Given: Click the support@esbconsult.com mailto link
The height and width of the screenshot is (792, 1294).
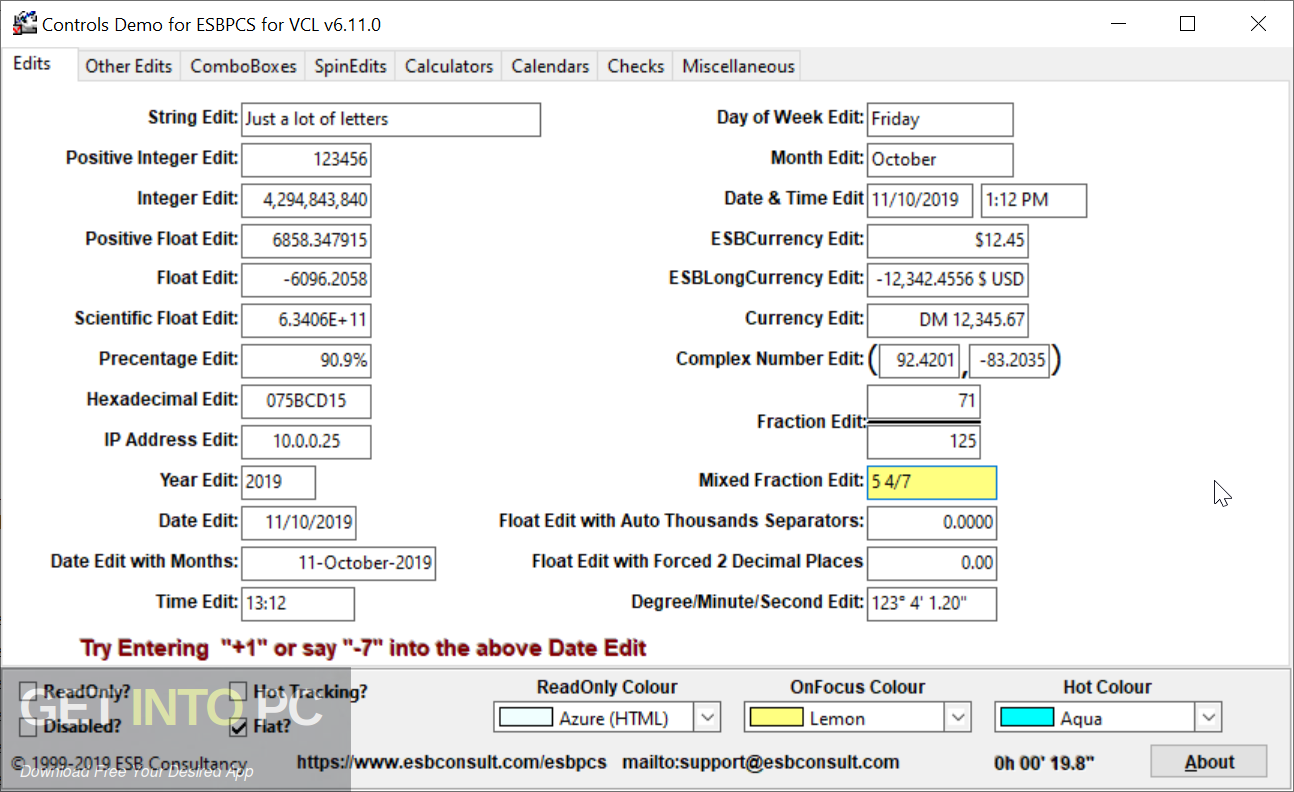Looking at the screenshot, I should point(761,762).
